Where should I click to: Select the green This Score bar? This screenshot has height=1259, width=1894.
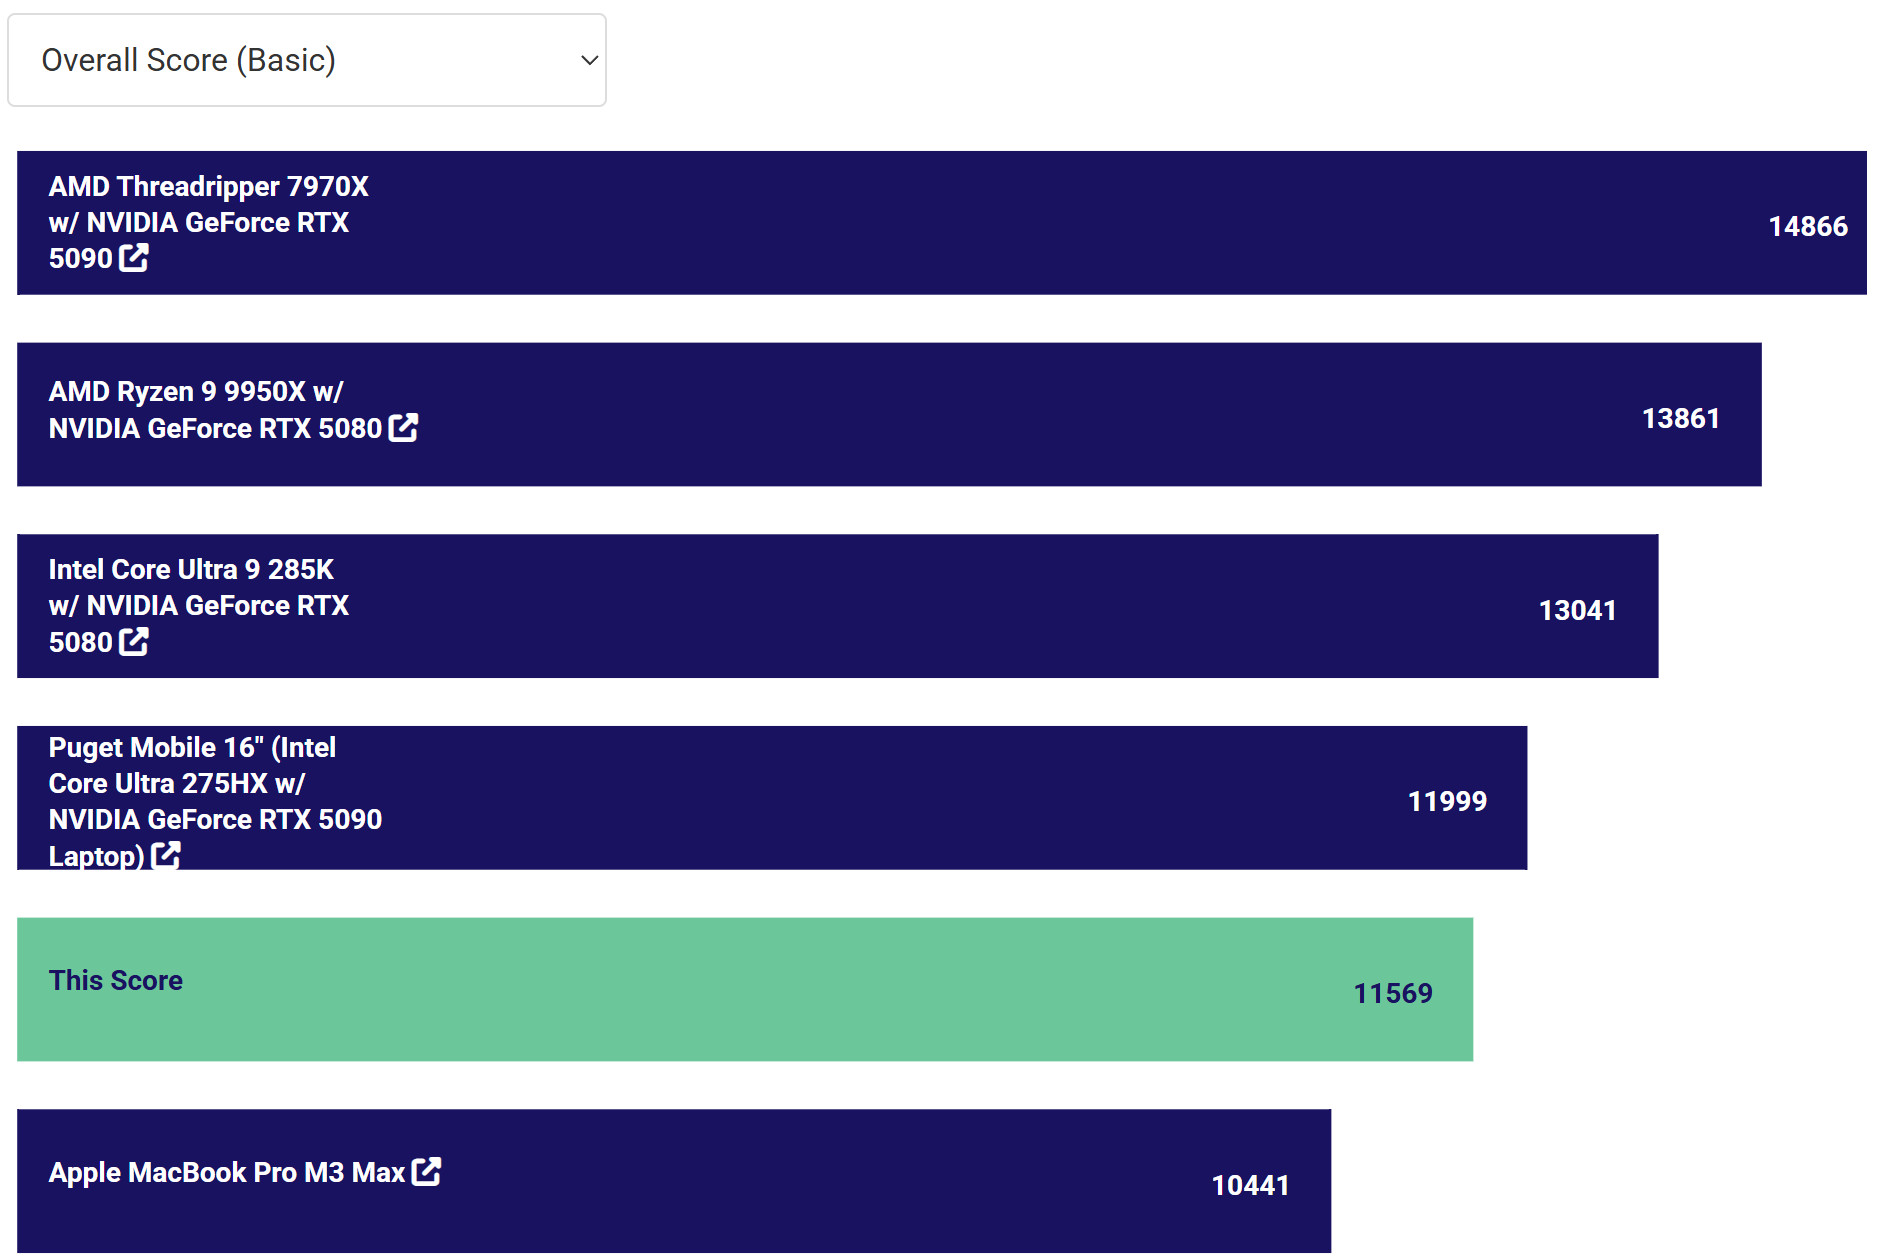point(745,989)
